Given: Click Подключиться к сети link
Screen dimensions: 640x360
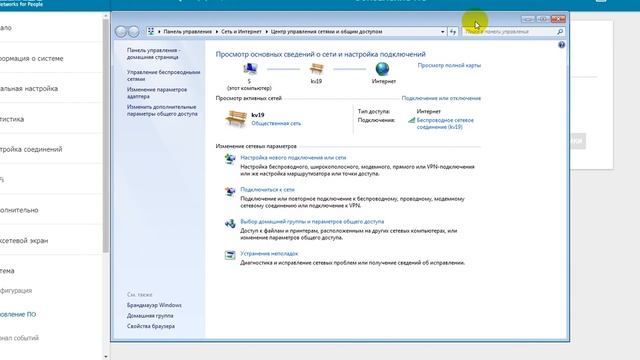Looking at the screenshot, I should [267, 190].
